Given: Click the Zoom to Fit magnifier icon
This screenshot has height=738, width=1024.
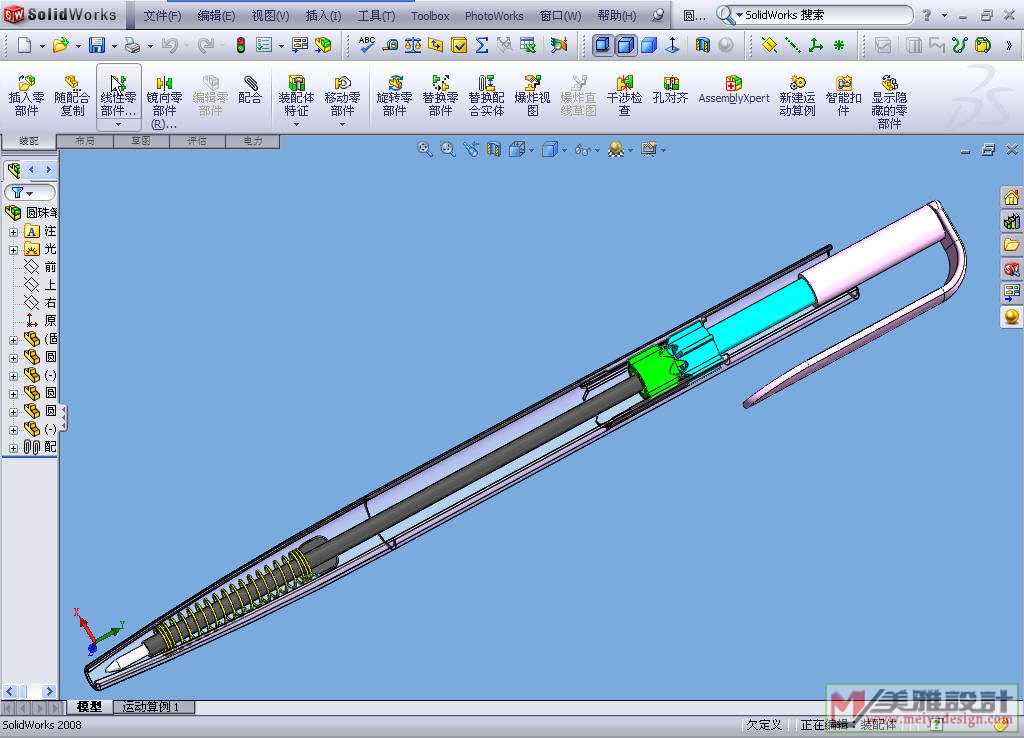Looking at the screenshot, I should [425, 149].
